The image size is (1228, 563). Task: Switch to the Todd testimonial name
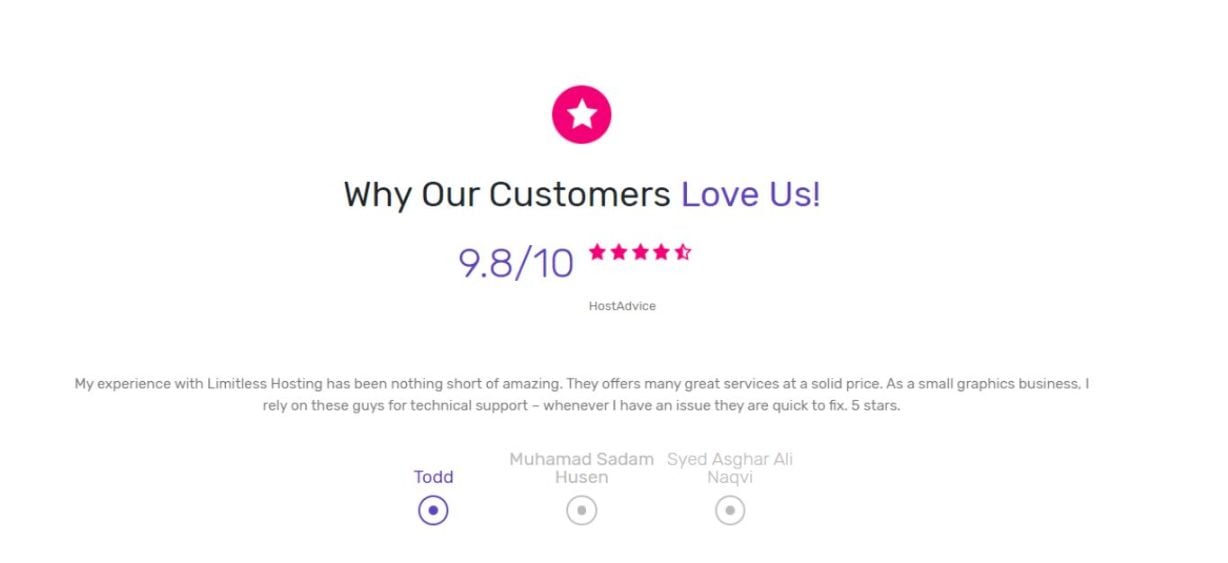coord(433,477)
